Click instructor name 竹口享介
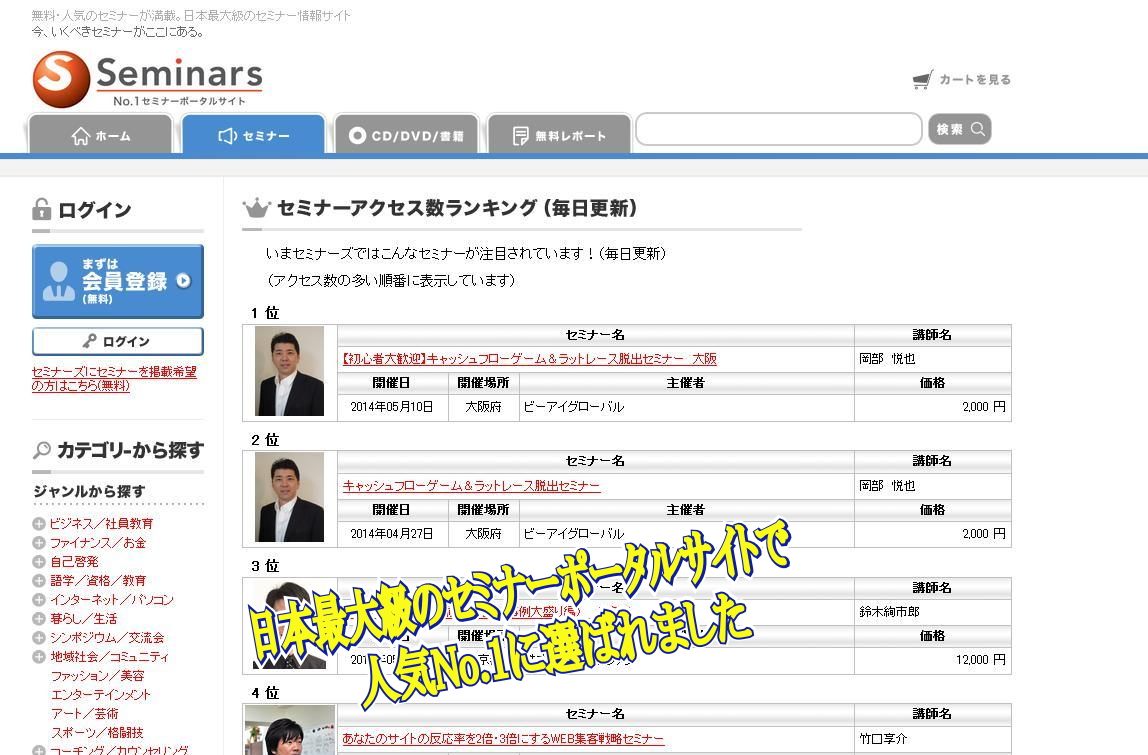1148x755 pixels. point(884,739)
